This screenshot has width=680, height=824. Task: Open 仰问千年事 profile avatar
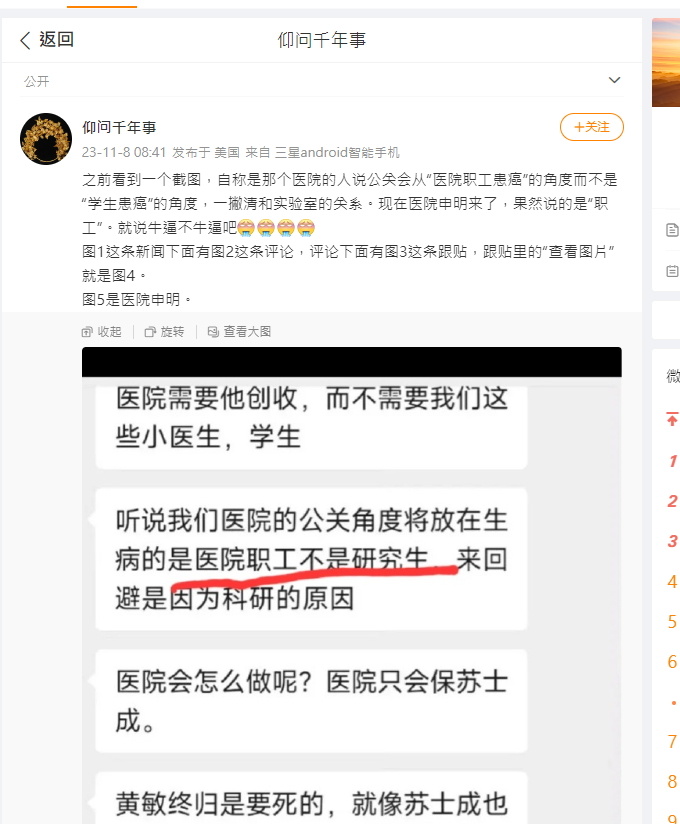(46, 139)
